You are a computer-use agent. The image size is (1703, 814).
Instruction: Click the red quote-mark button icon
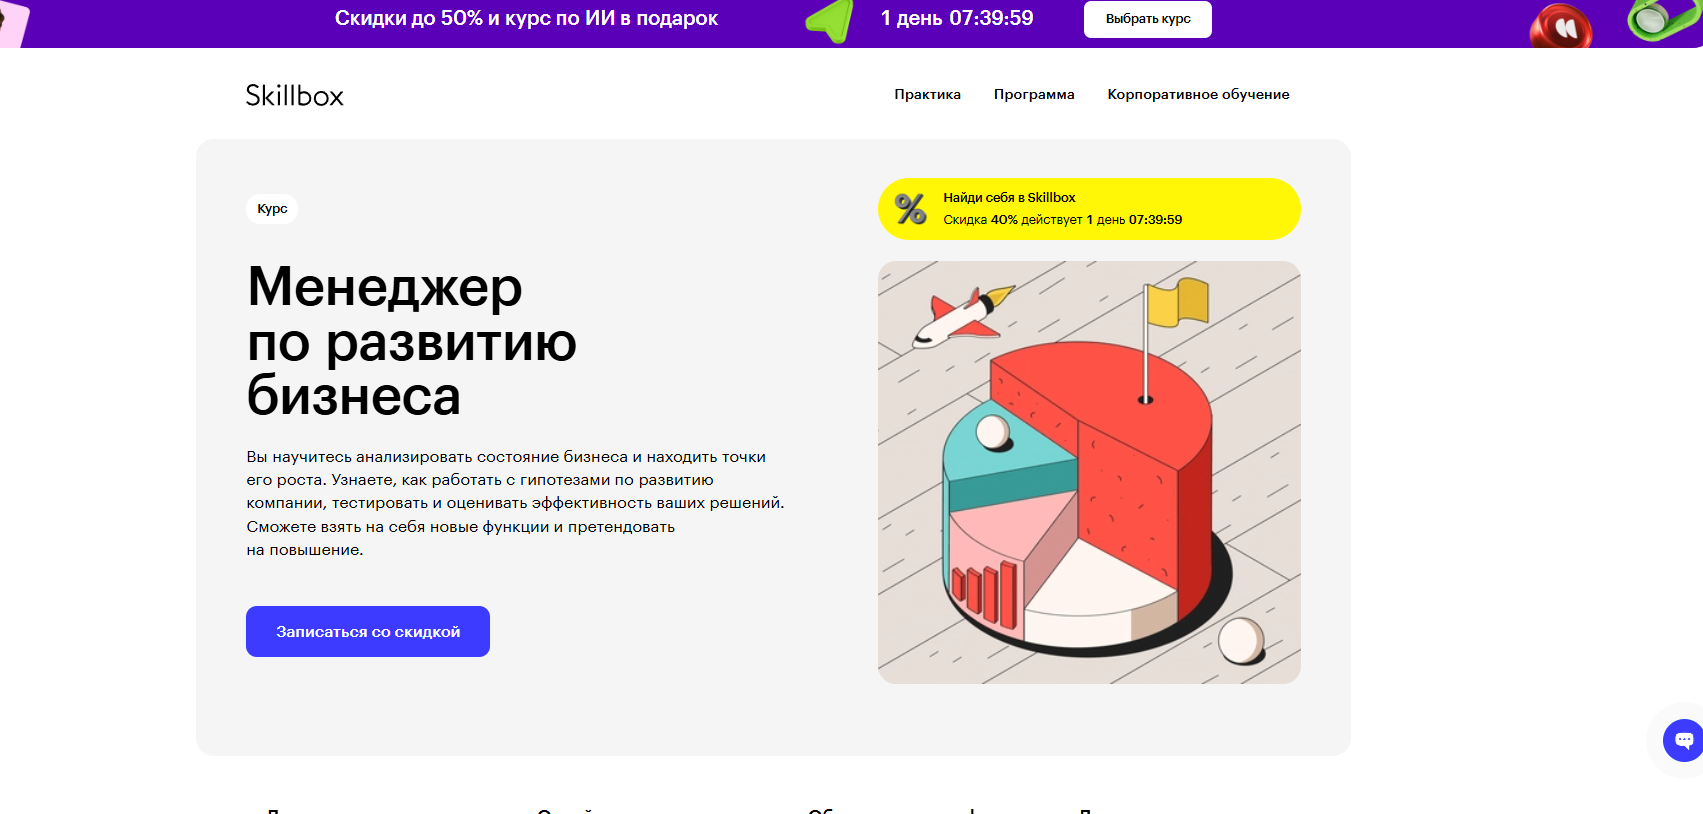tap(1560, 27)
